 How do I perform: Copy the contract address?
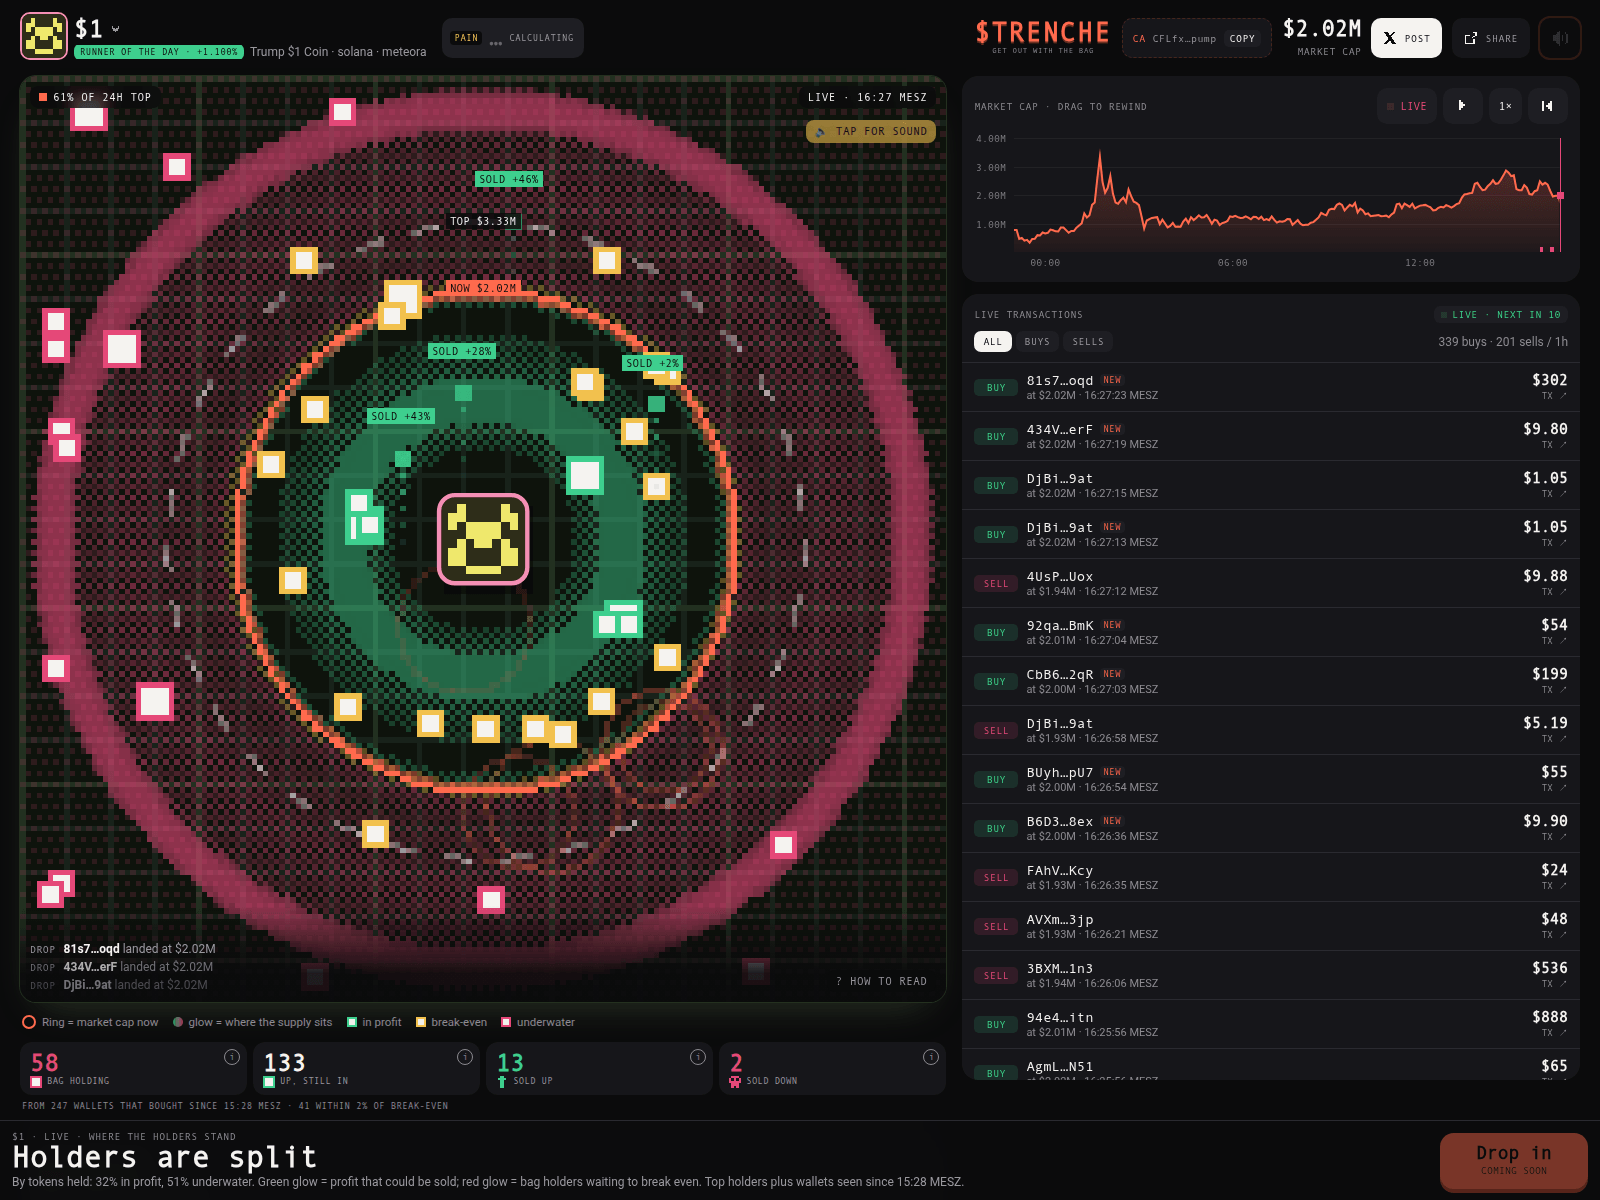(x=1242, y=39)
